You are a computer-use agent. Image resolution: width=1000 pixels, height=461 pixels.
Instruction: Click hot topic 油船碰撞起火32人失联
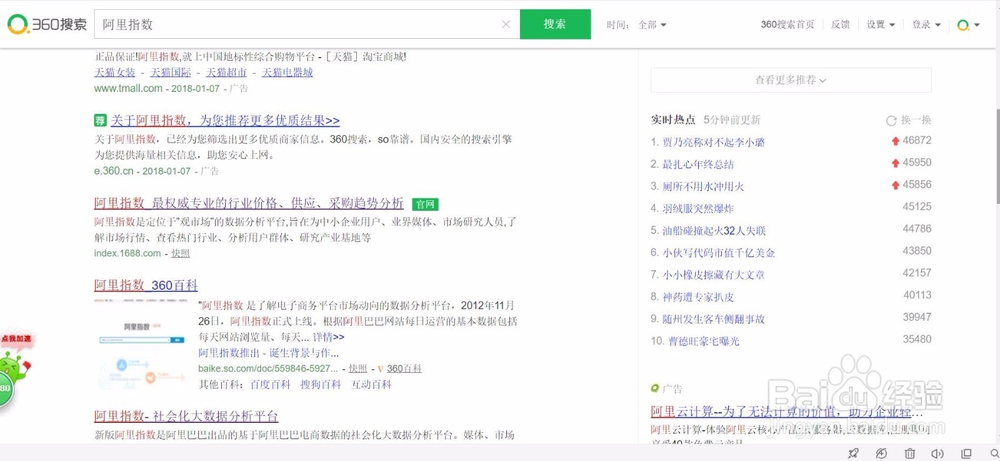click(714, 231)
